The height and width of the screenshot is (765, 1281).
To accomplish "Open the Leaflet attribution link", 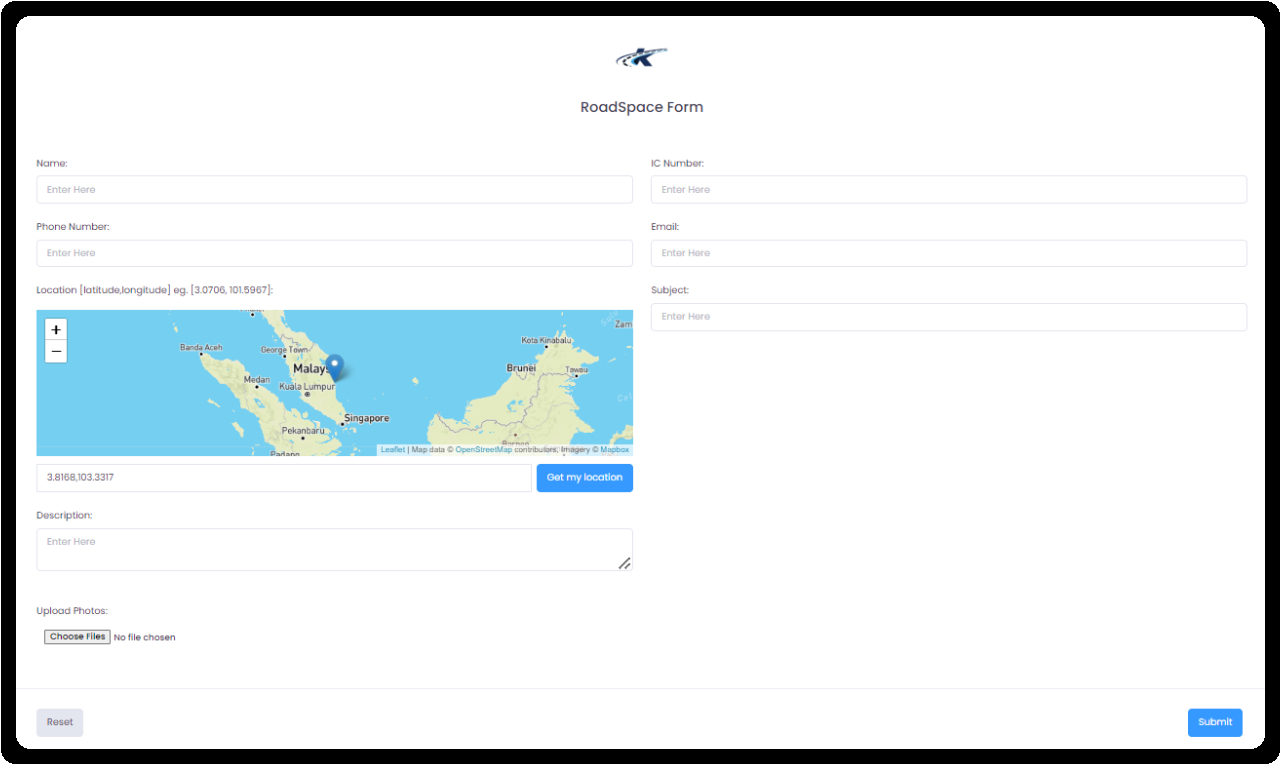I will click(x=392, y=450).
